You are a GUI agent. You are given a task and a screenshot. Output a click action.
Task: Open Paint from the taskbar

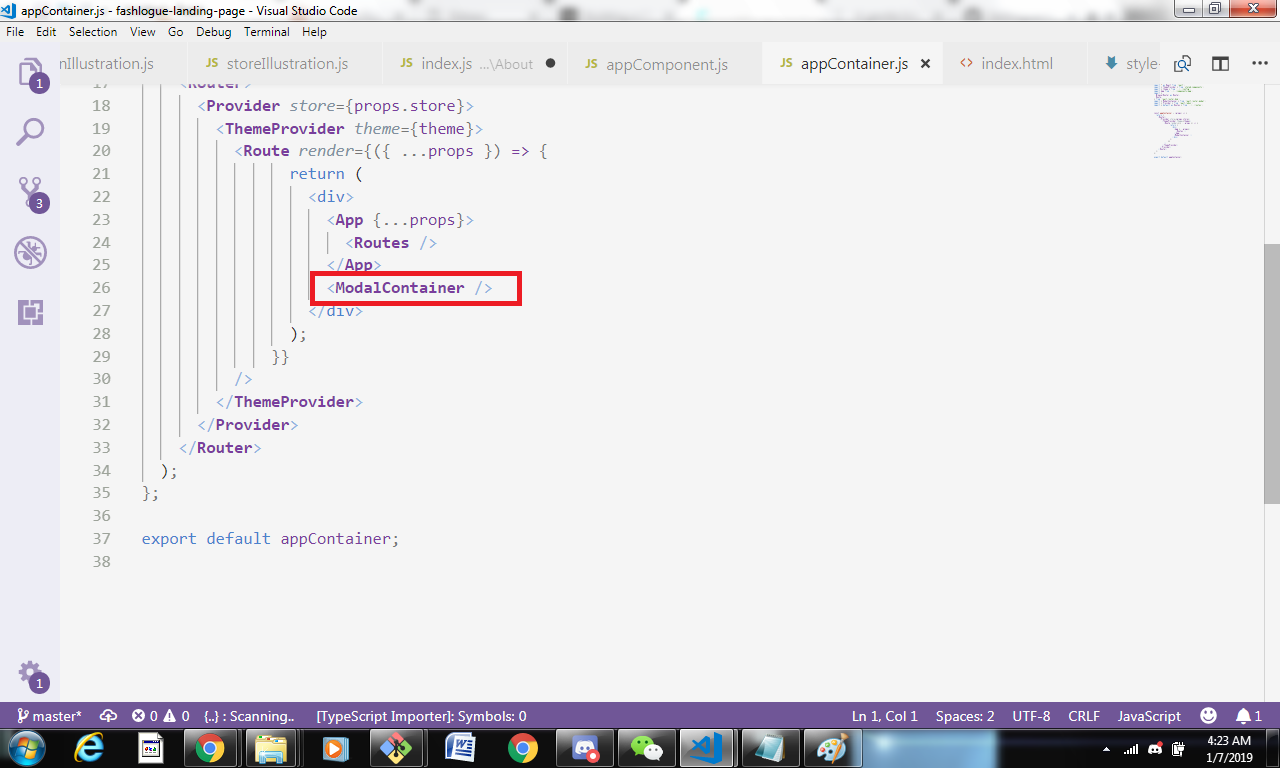coord(832,748)
